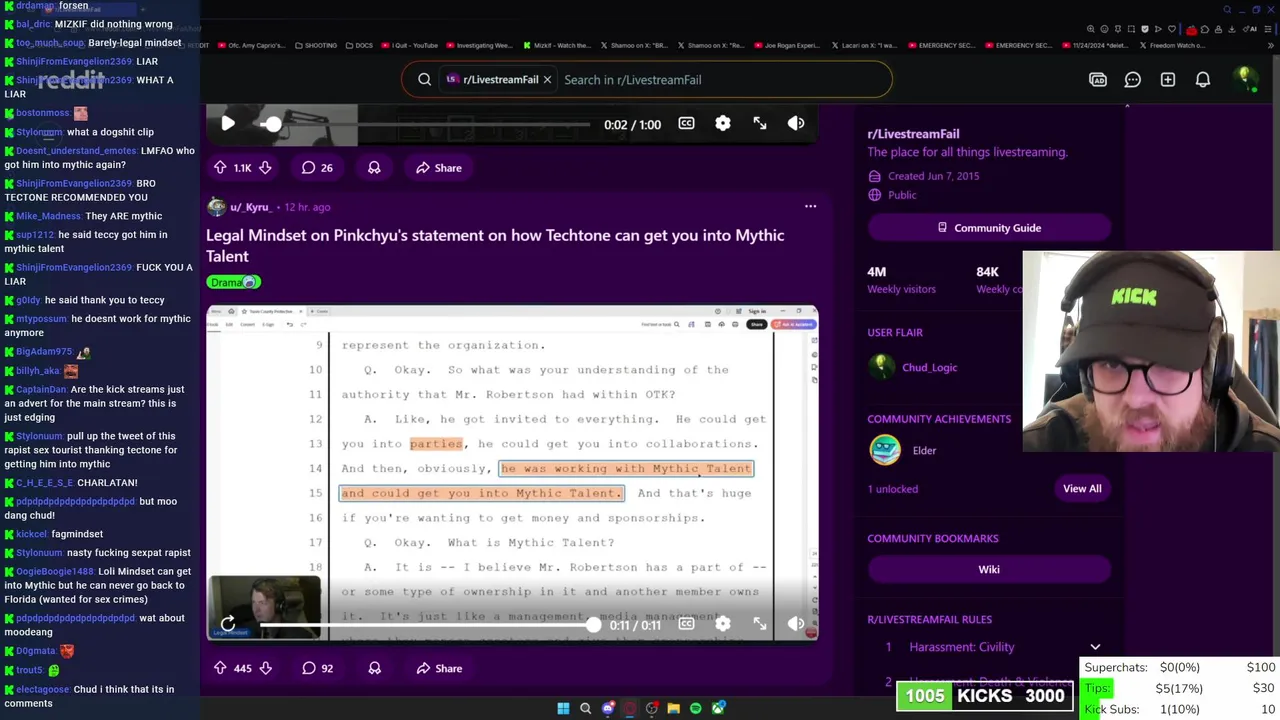The image size is (1280, 720).
Task: Open Reddit chat icon
Action: pyautogui.click(x=1133, y=80)
